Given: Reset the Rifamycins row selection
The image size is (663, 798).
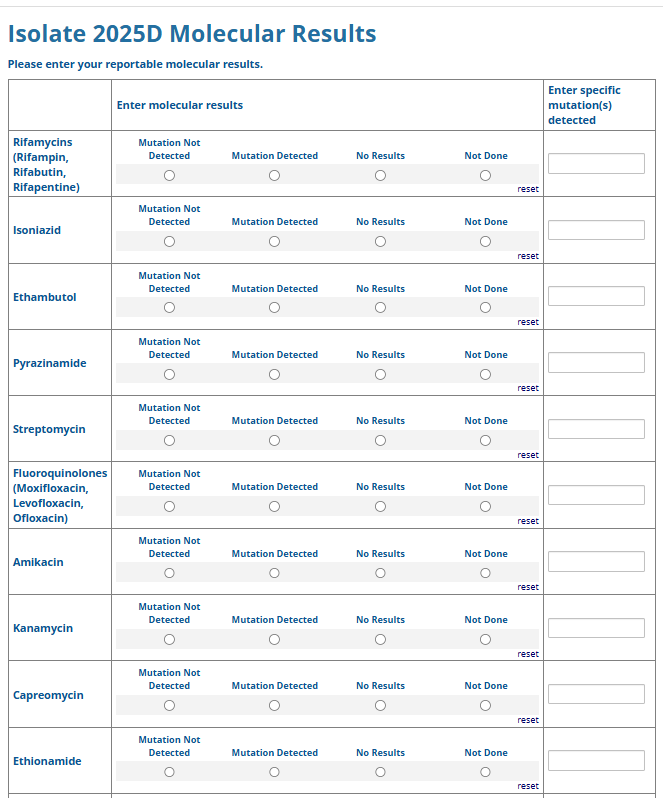Looking at the screenshot, I should click(528, 189).
